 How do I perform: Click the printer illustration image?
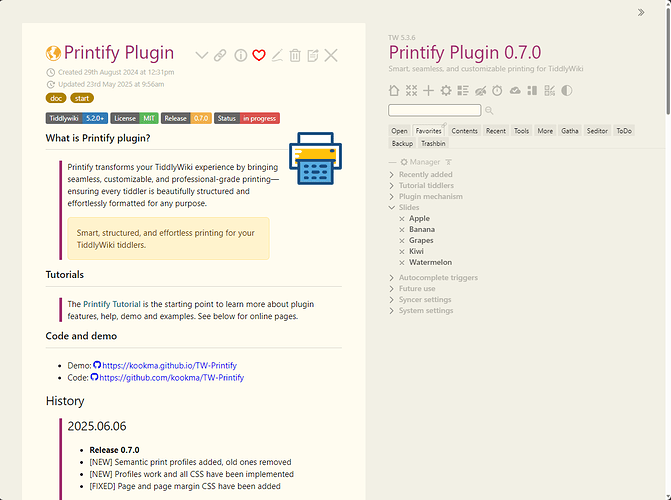tap(315, 158)
